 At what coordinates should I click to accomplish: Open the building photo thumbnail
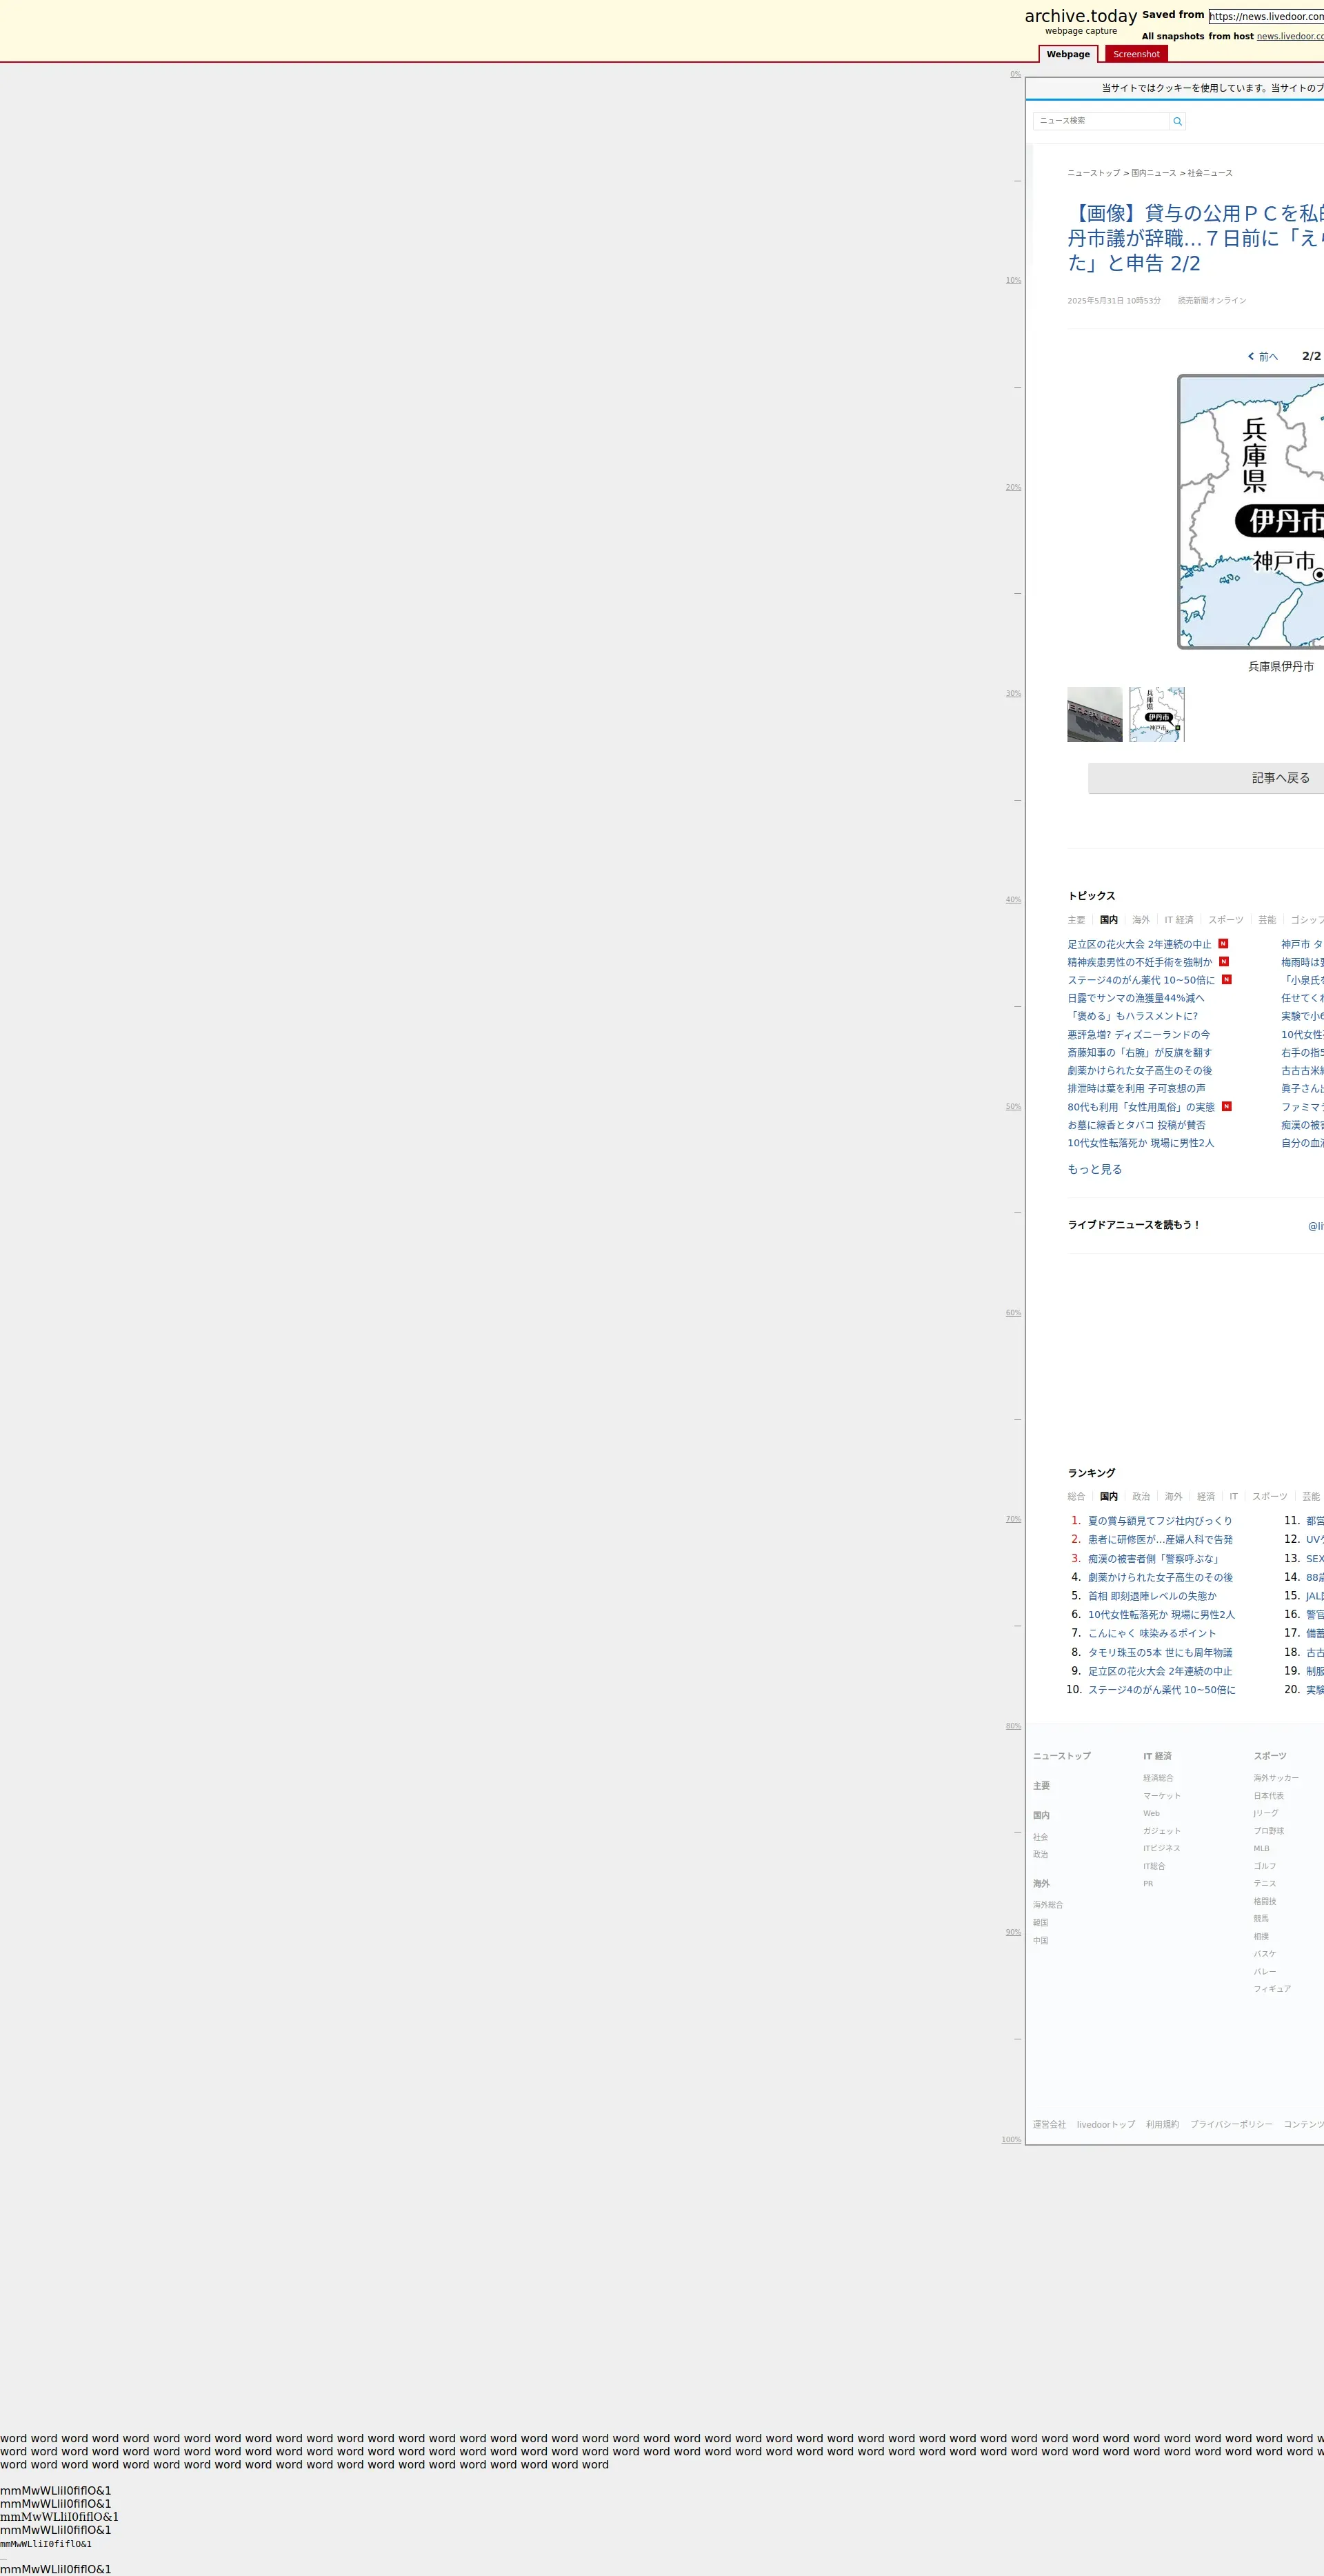pos(1094,714)
